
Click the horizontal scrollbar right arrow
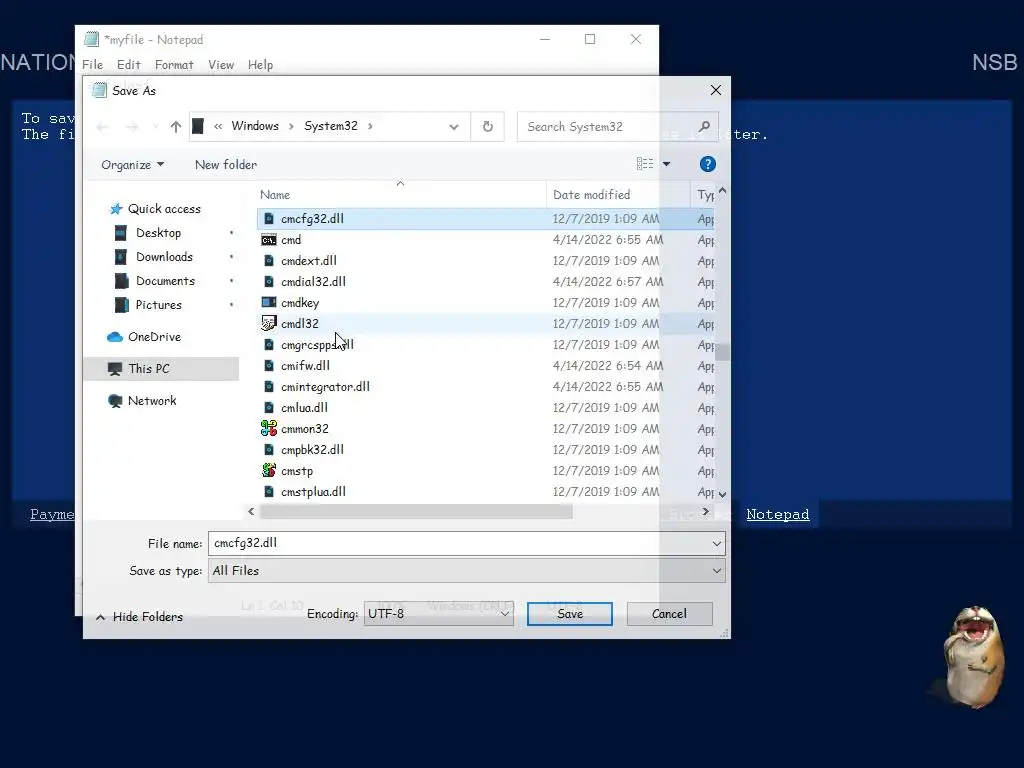pos(705,512)
